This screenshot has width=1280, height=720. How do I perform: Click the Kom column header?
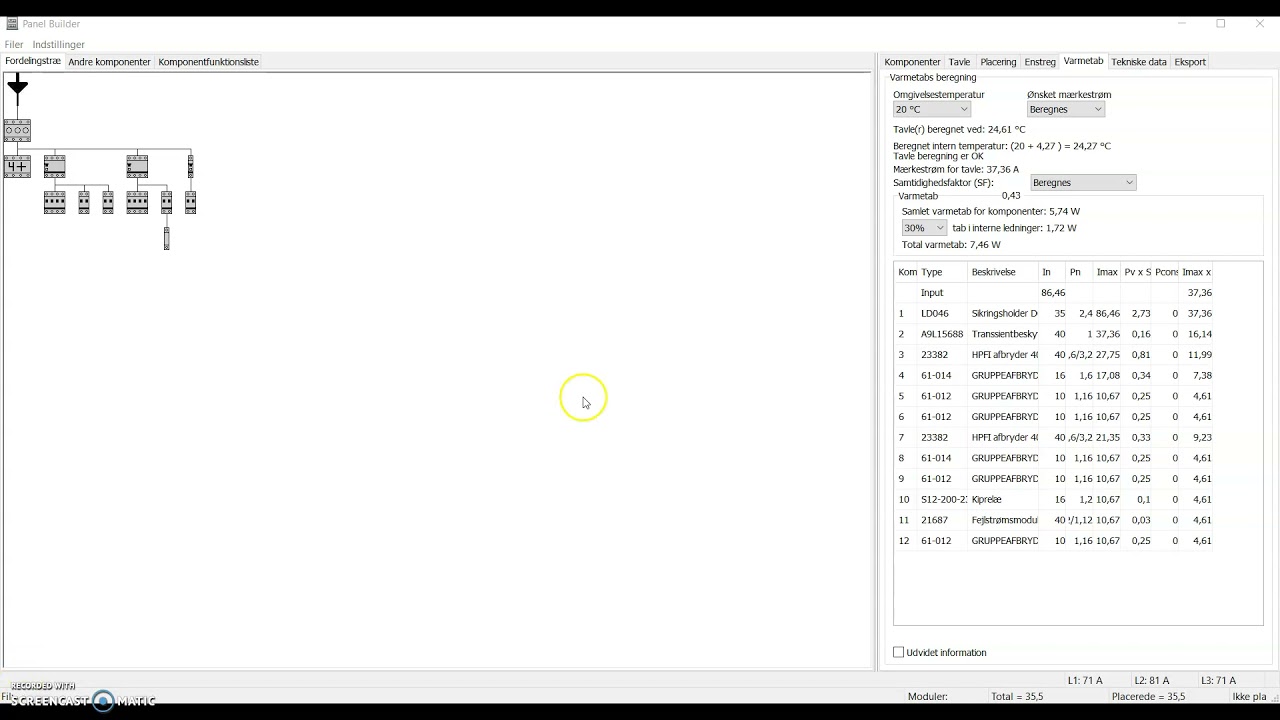coord(907,272)
